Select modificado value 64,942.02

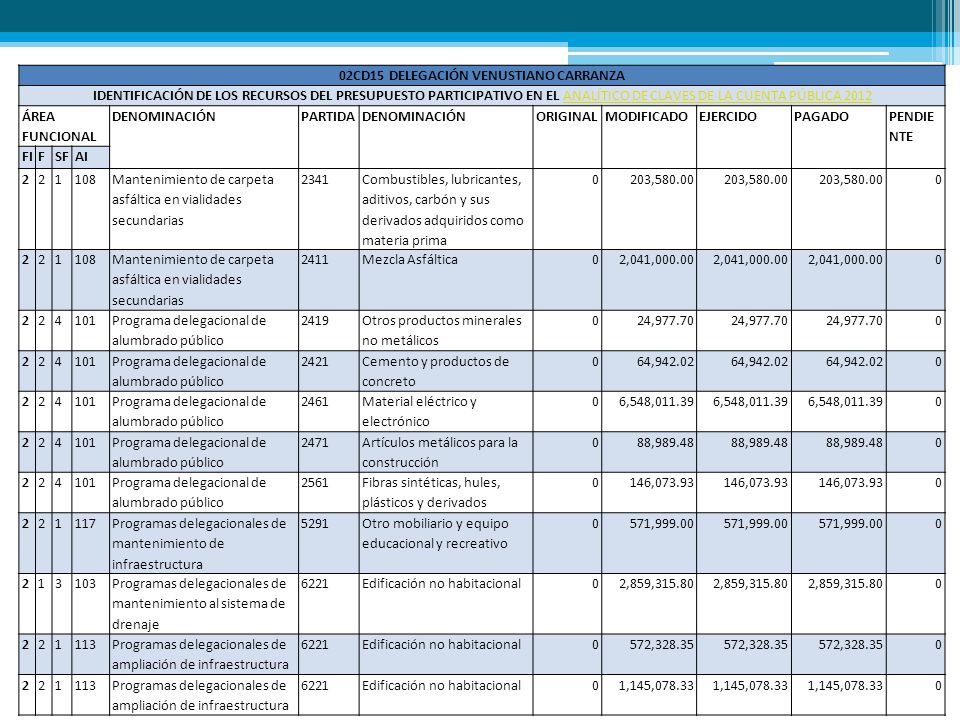coord(666,361)
